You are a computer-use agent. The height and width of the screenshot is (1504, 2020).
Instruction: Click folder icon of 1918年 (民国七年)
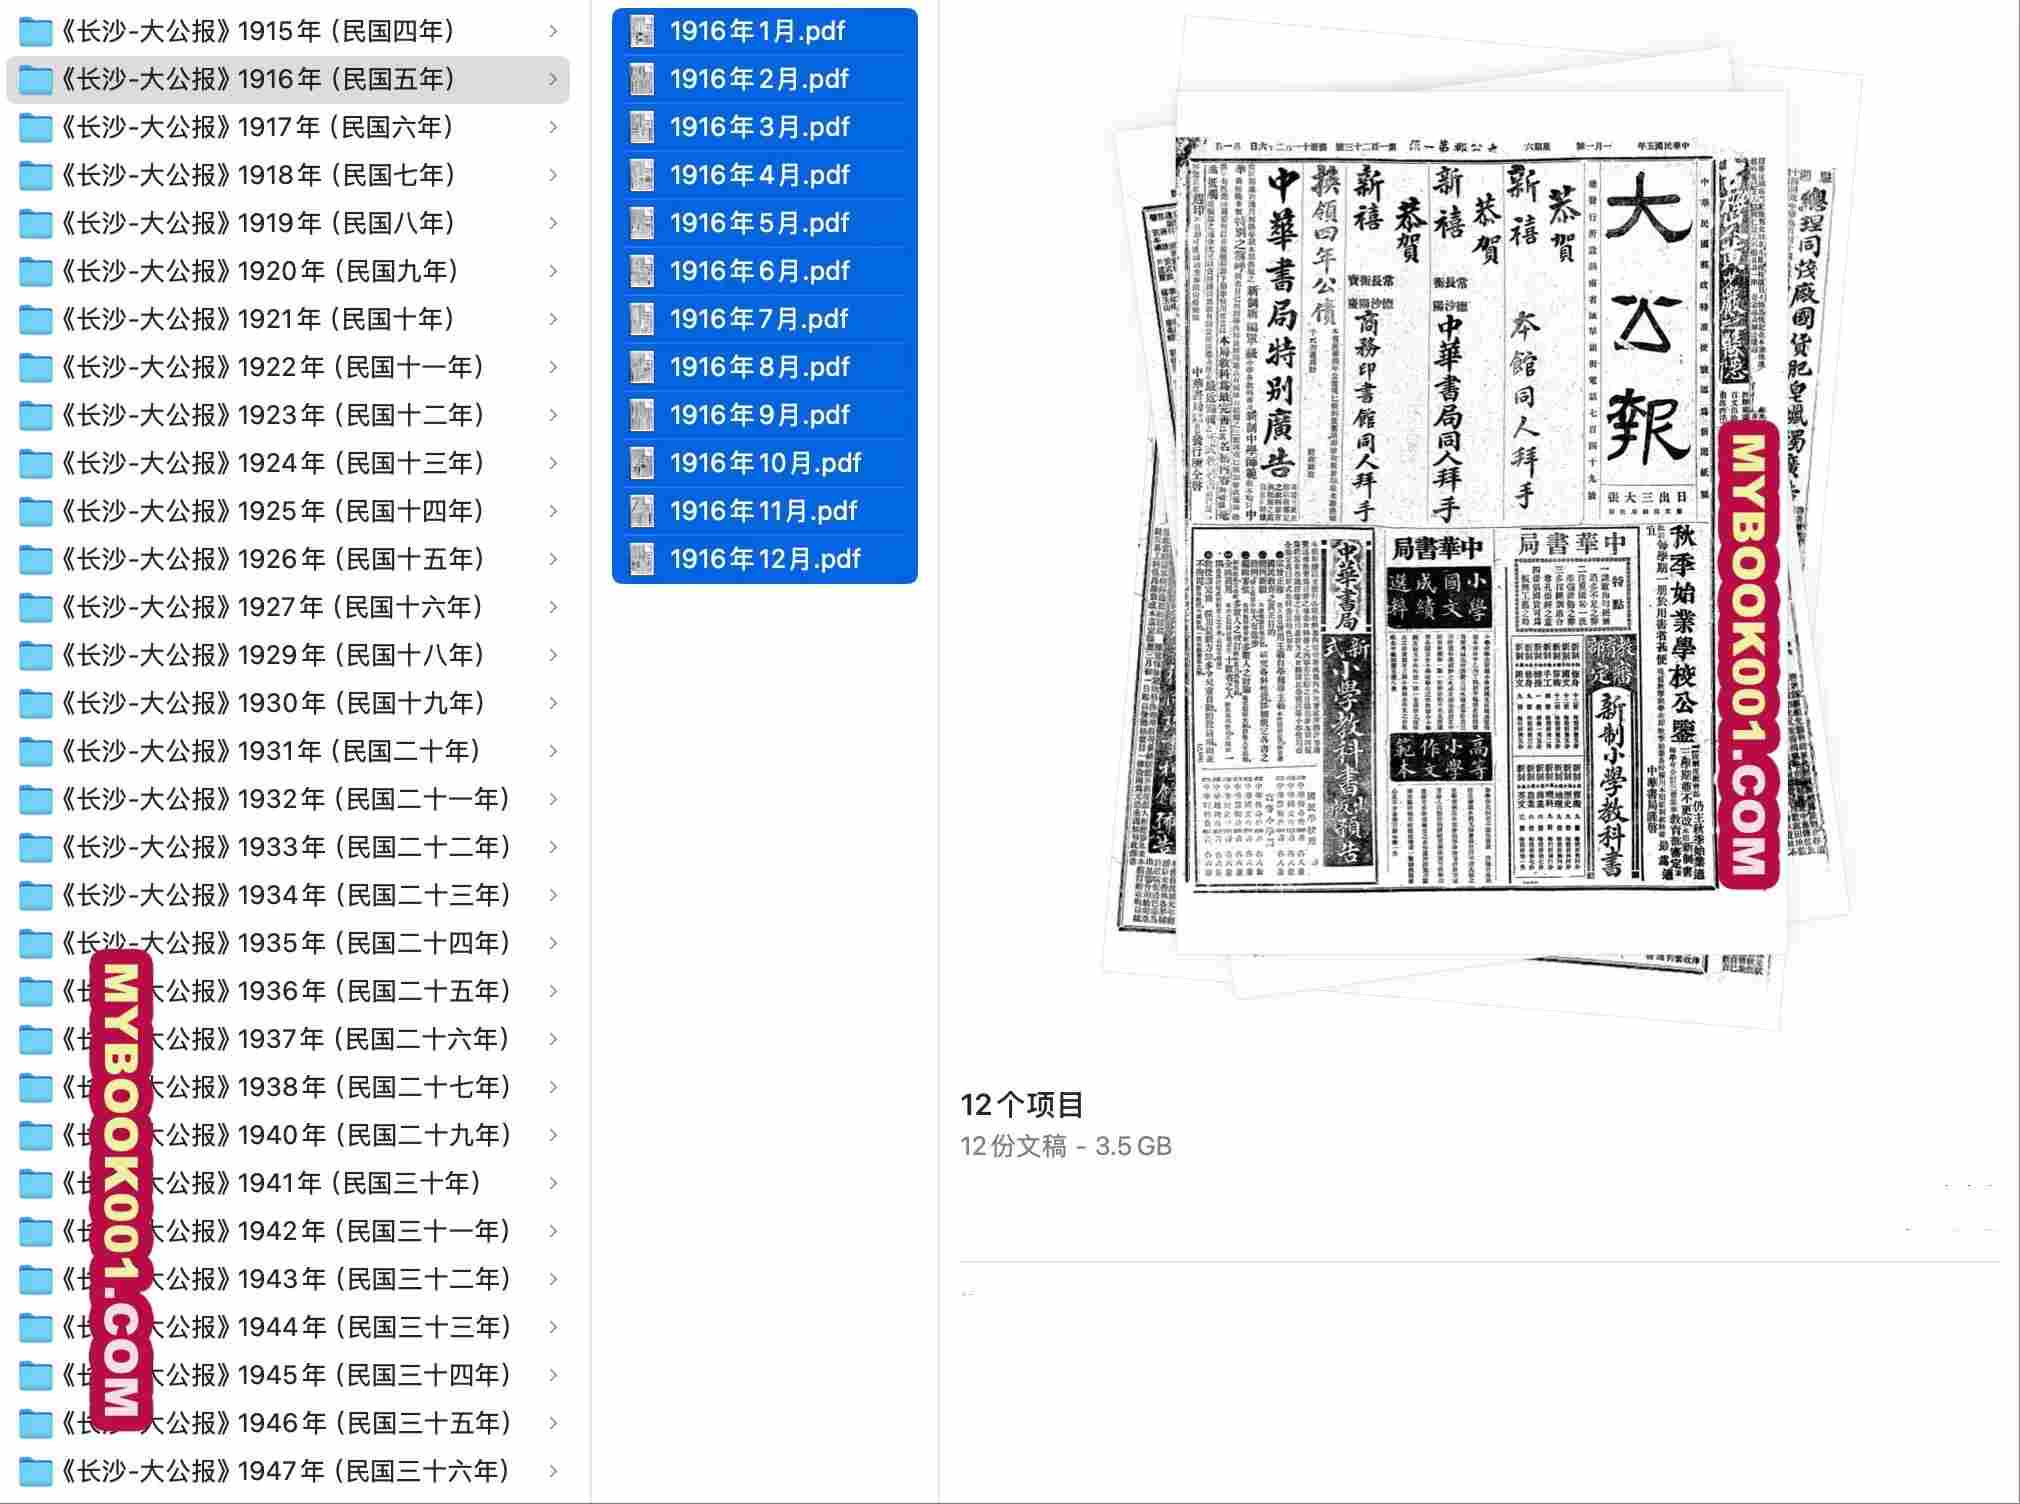(x=36, y=176)
